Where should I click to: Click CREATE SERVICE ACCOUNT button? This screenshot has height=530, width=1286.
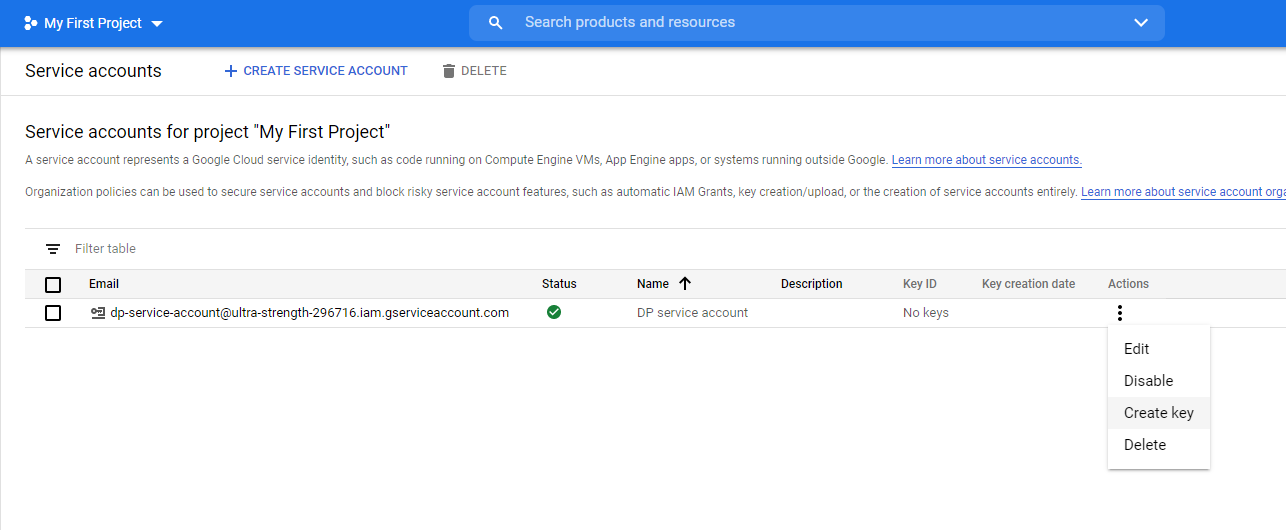[x=316, y=71]
